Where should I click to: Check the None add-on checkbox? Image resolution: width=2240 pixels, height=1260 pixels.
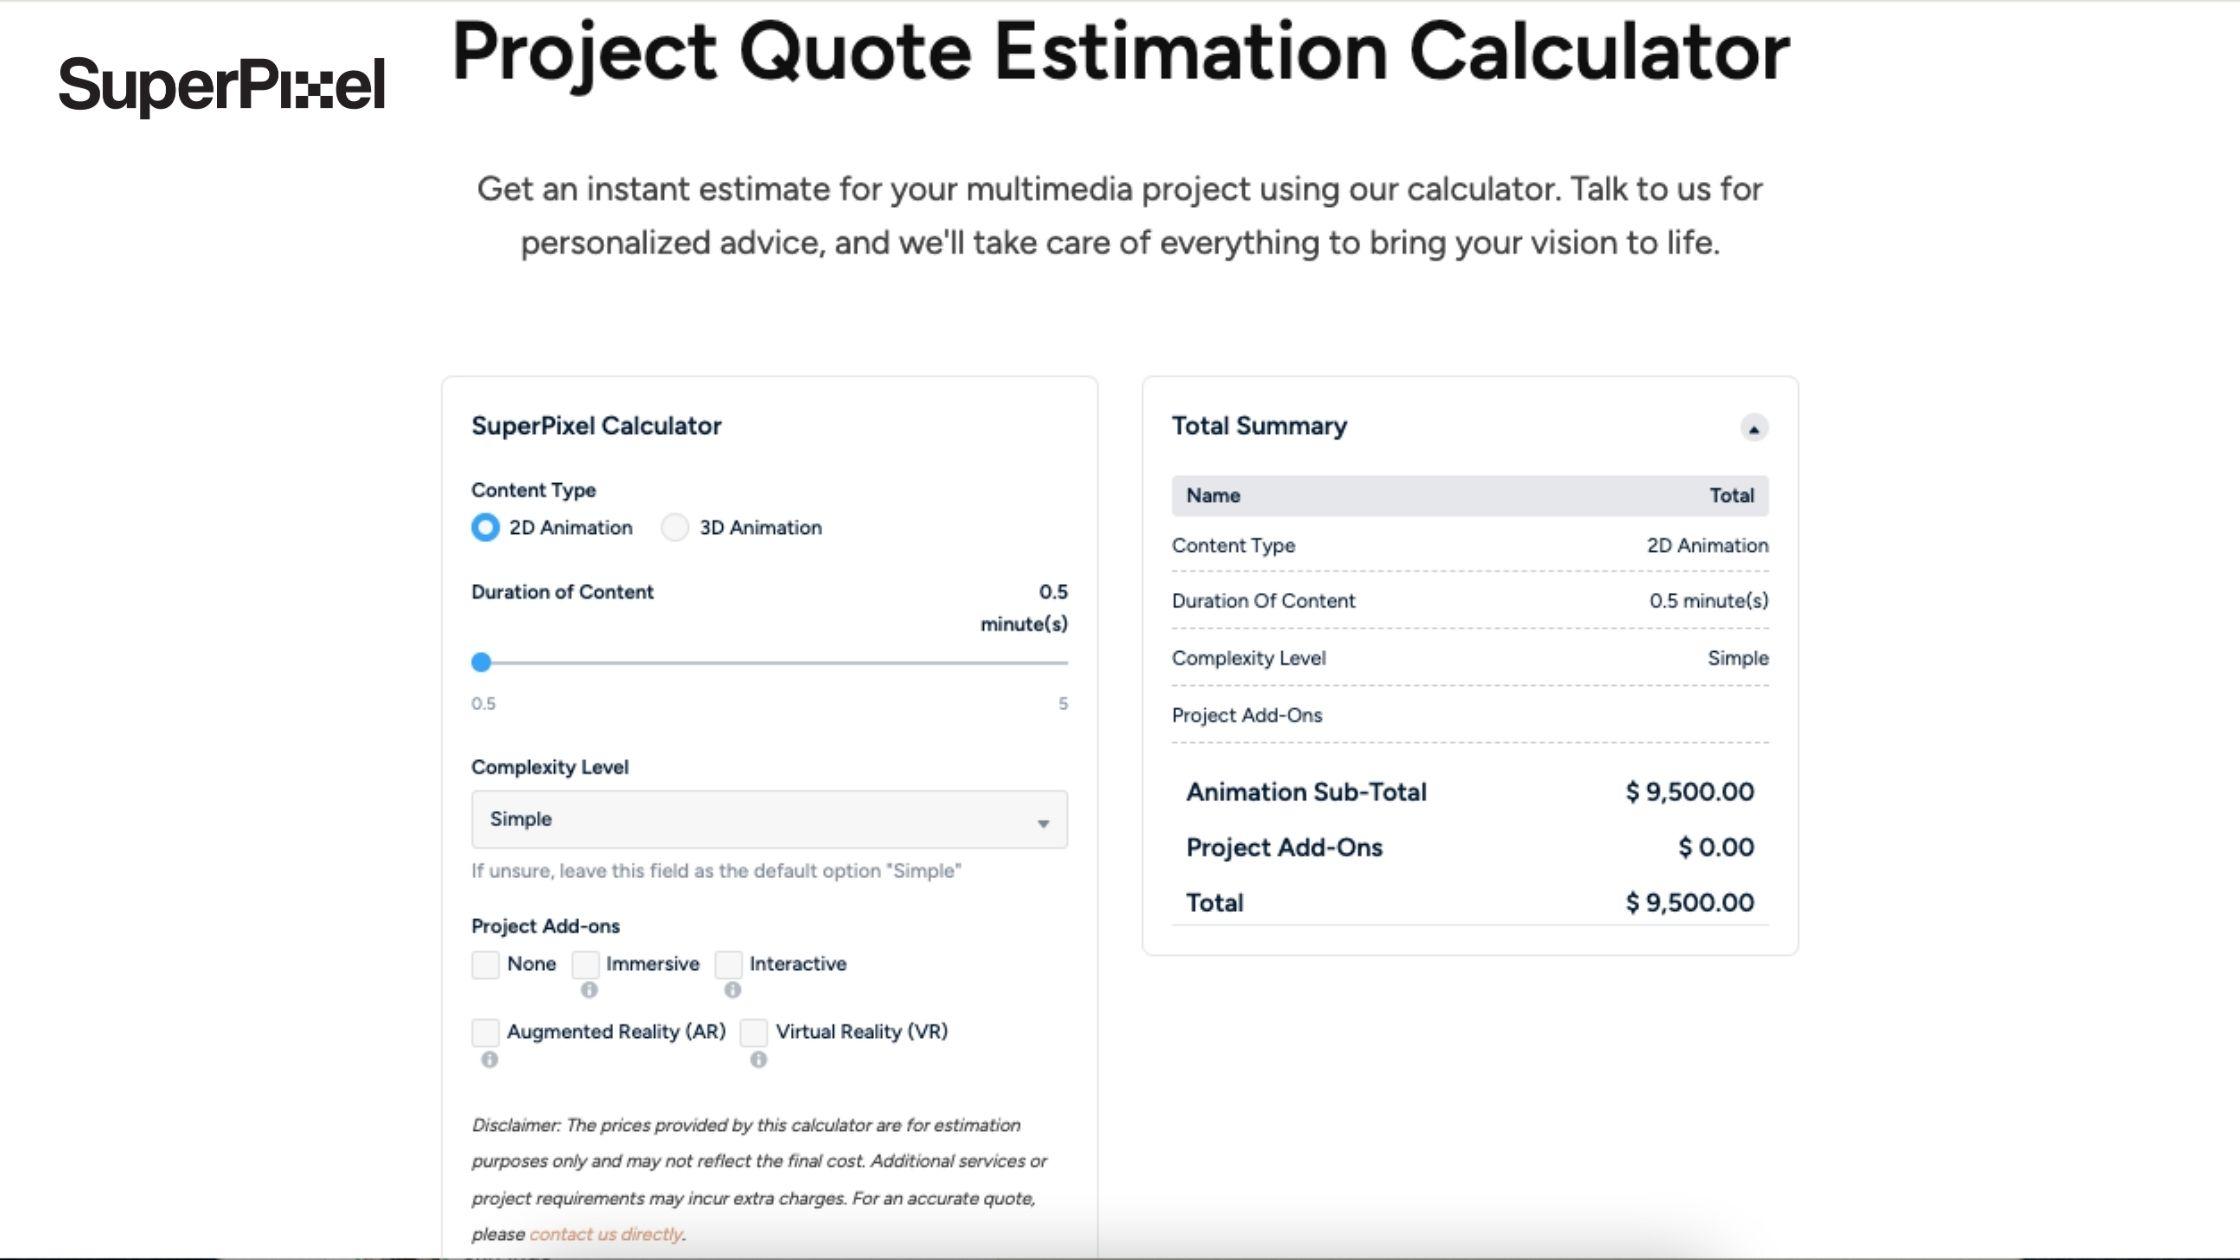click(486, 965)
